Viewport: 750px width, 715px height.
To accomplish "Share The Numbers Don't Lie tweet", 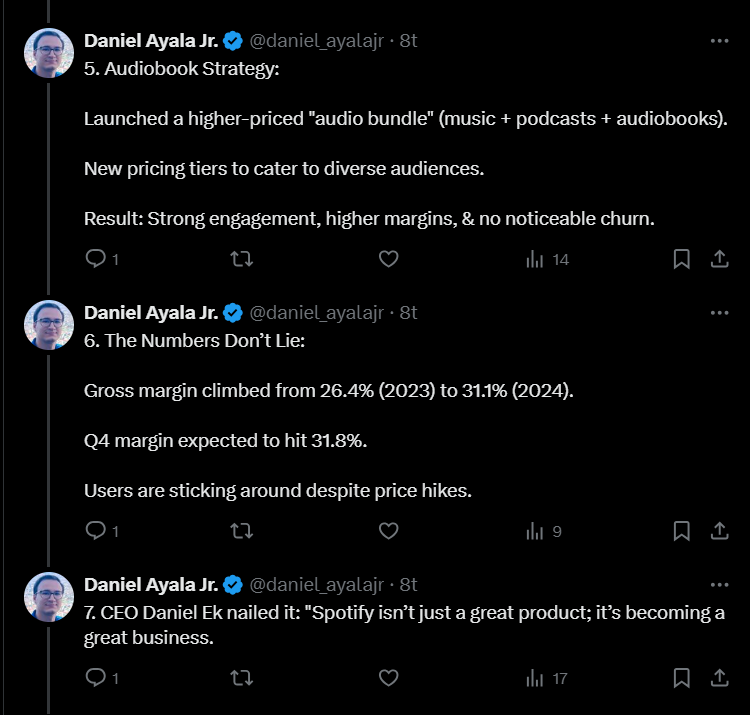I will click(718, 531).
